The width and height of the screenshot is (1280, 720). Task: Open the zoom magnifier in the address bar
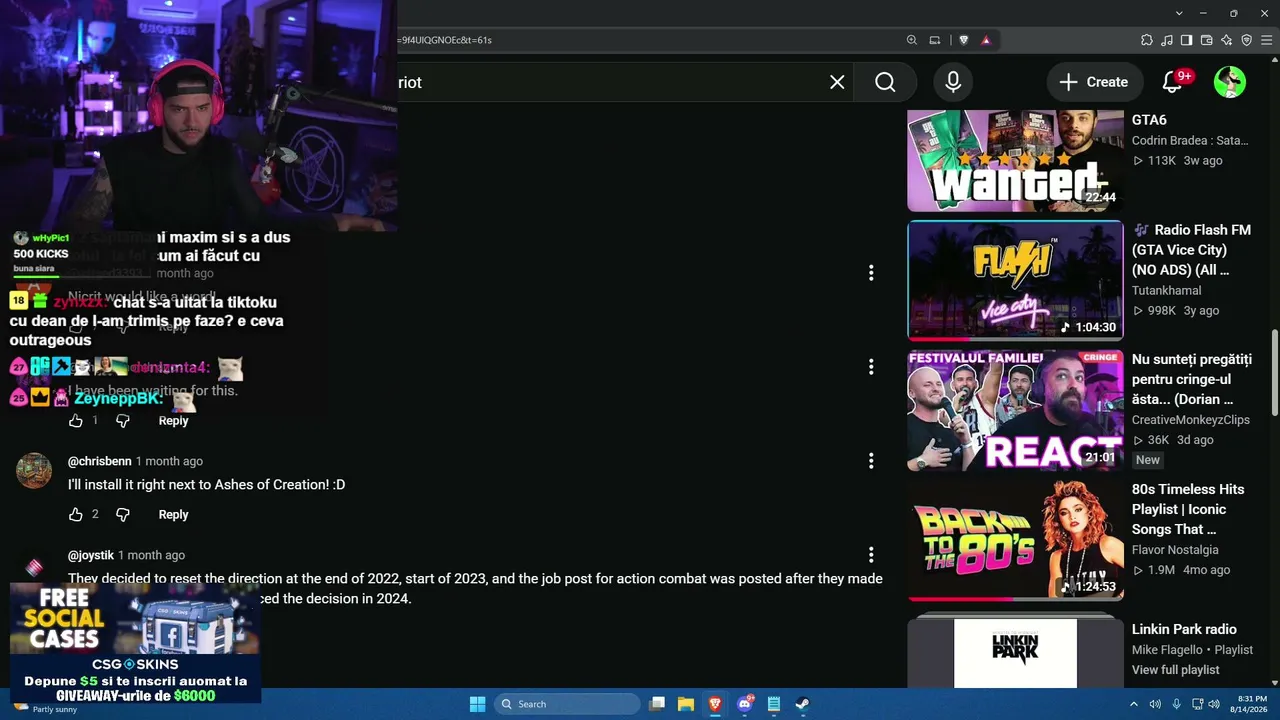[x=911, y=40]
